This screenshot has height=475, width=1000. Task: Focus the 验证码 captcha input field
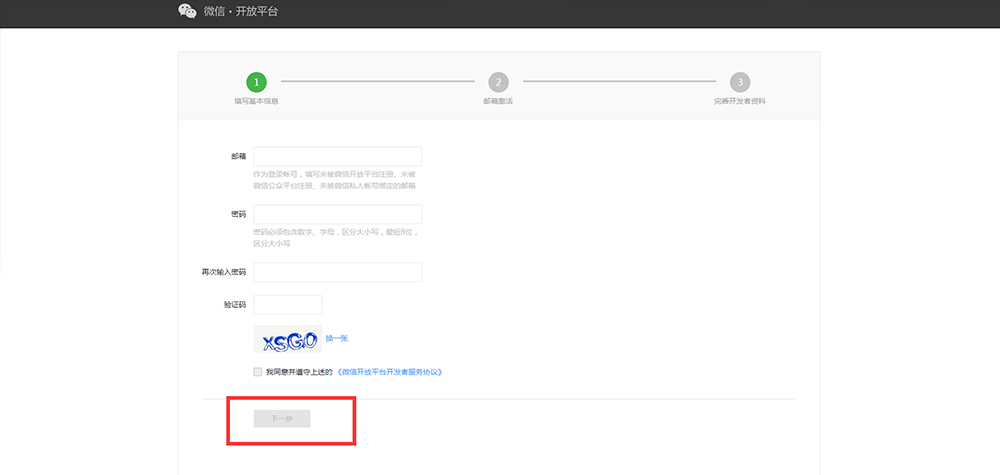pyautogui.click(x=288, y=304)
